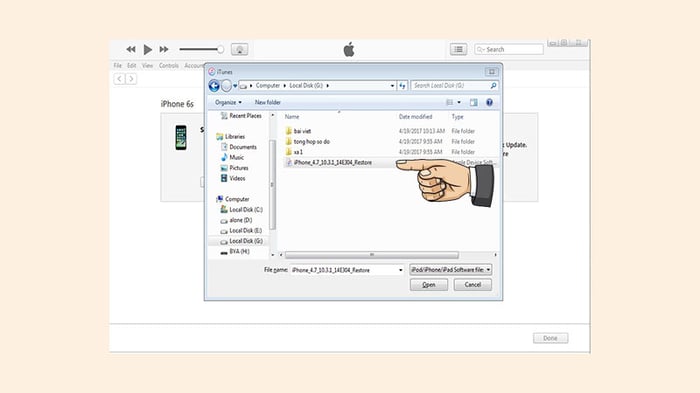Open the views options dropdown arrow

pyautogui.click(x=459, y=103)
